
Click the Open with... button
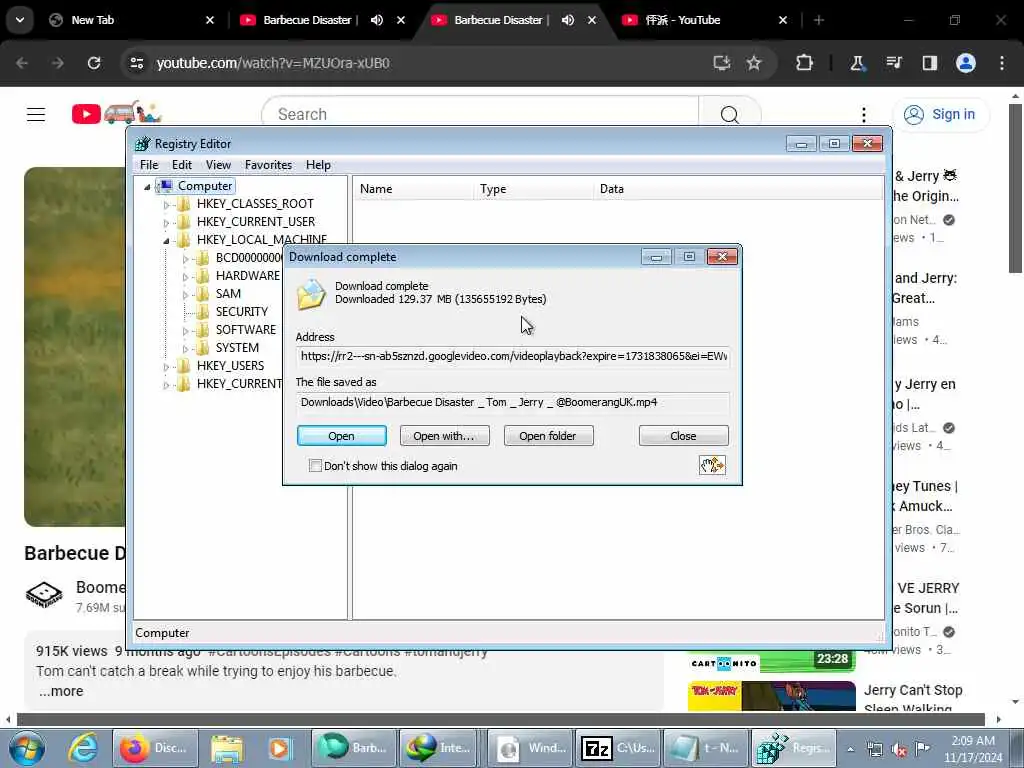coord(444,436)
